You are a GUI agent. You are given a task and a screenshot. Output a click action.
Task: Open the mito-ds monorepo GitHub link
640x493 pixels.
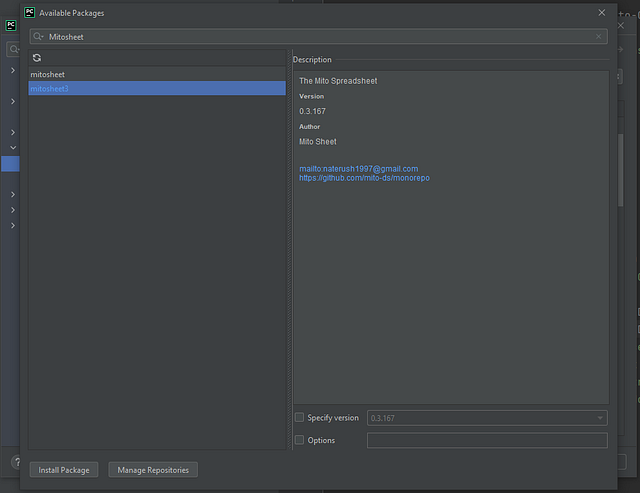click(364, 178)
